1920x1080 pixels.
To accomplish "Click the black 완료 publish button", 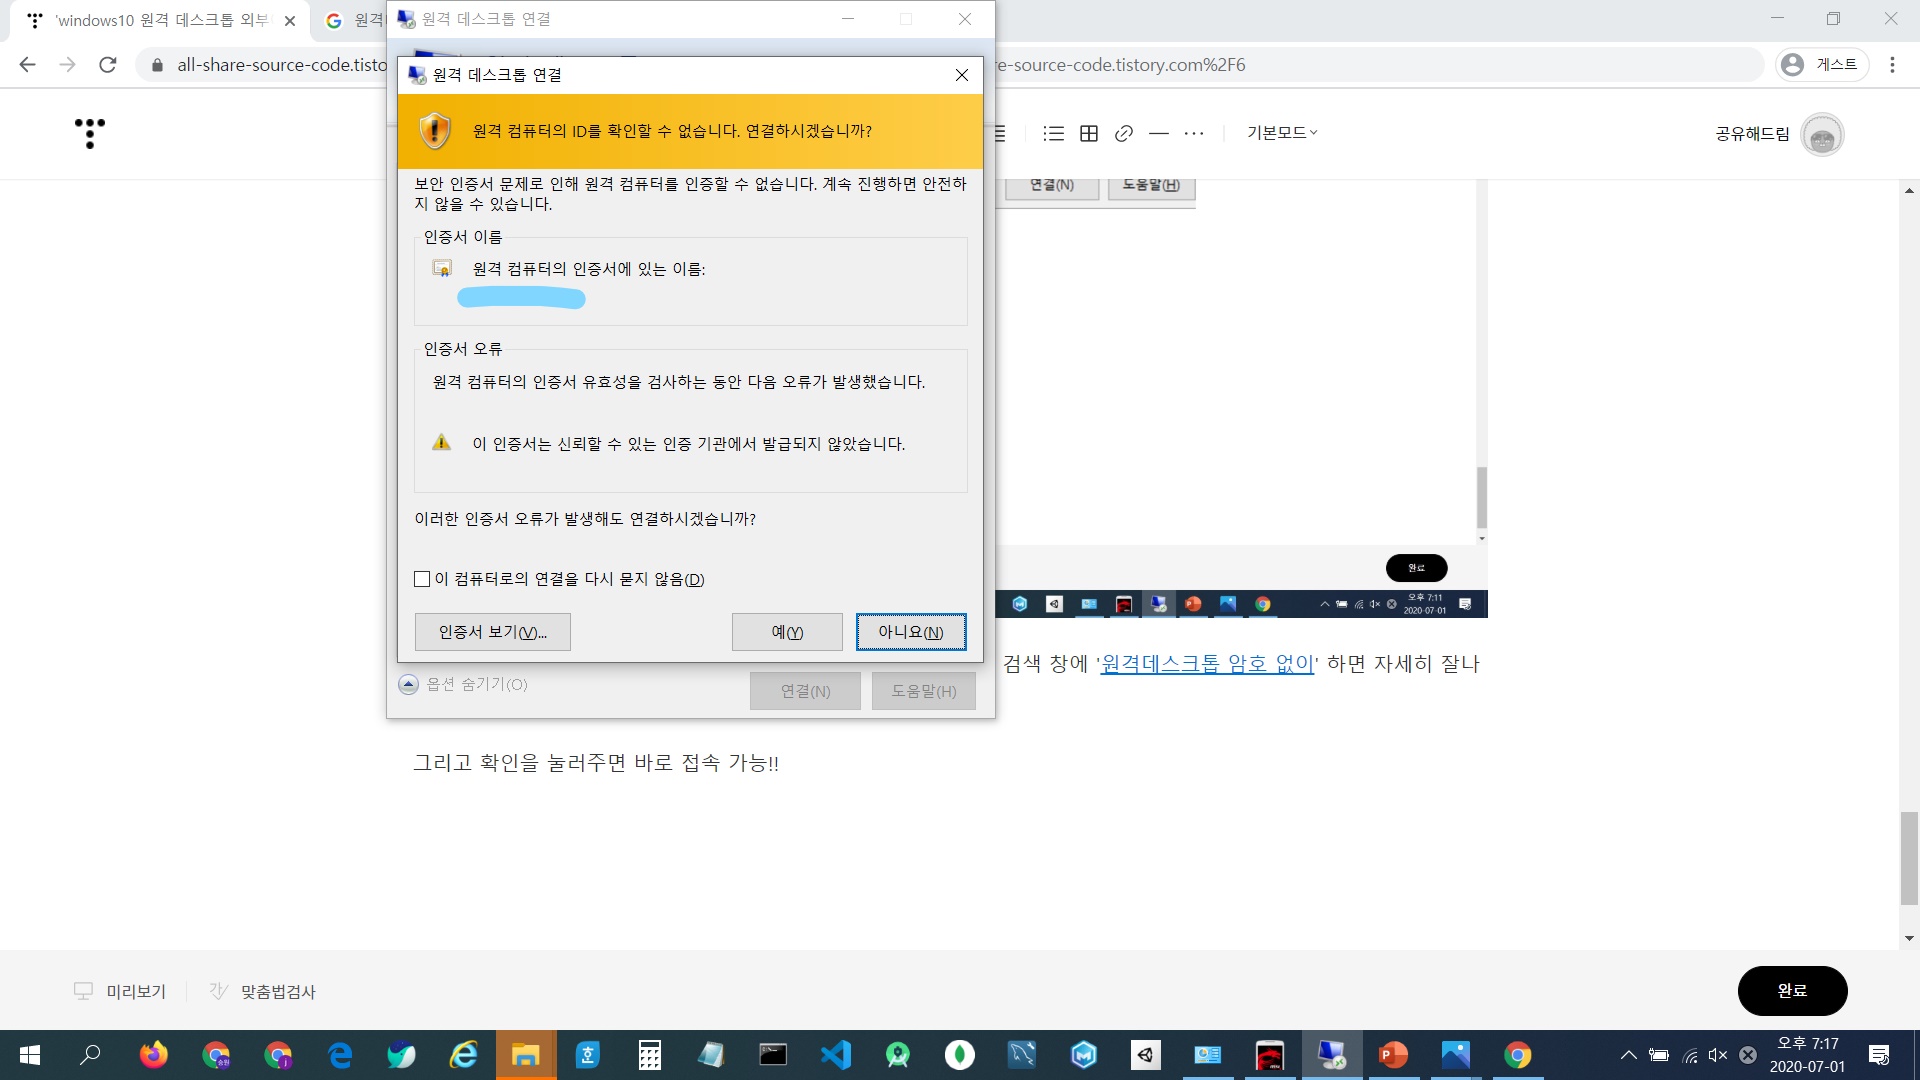I will point(1792,990).
